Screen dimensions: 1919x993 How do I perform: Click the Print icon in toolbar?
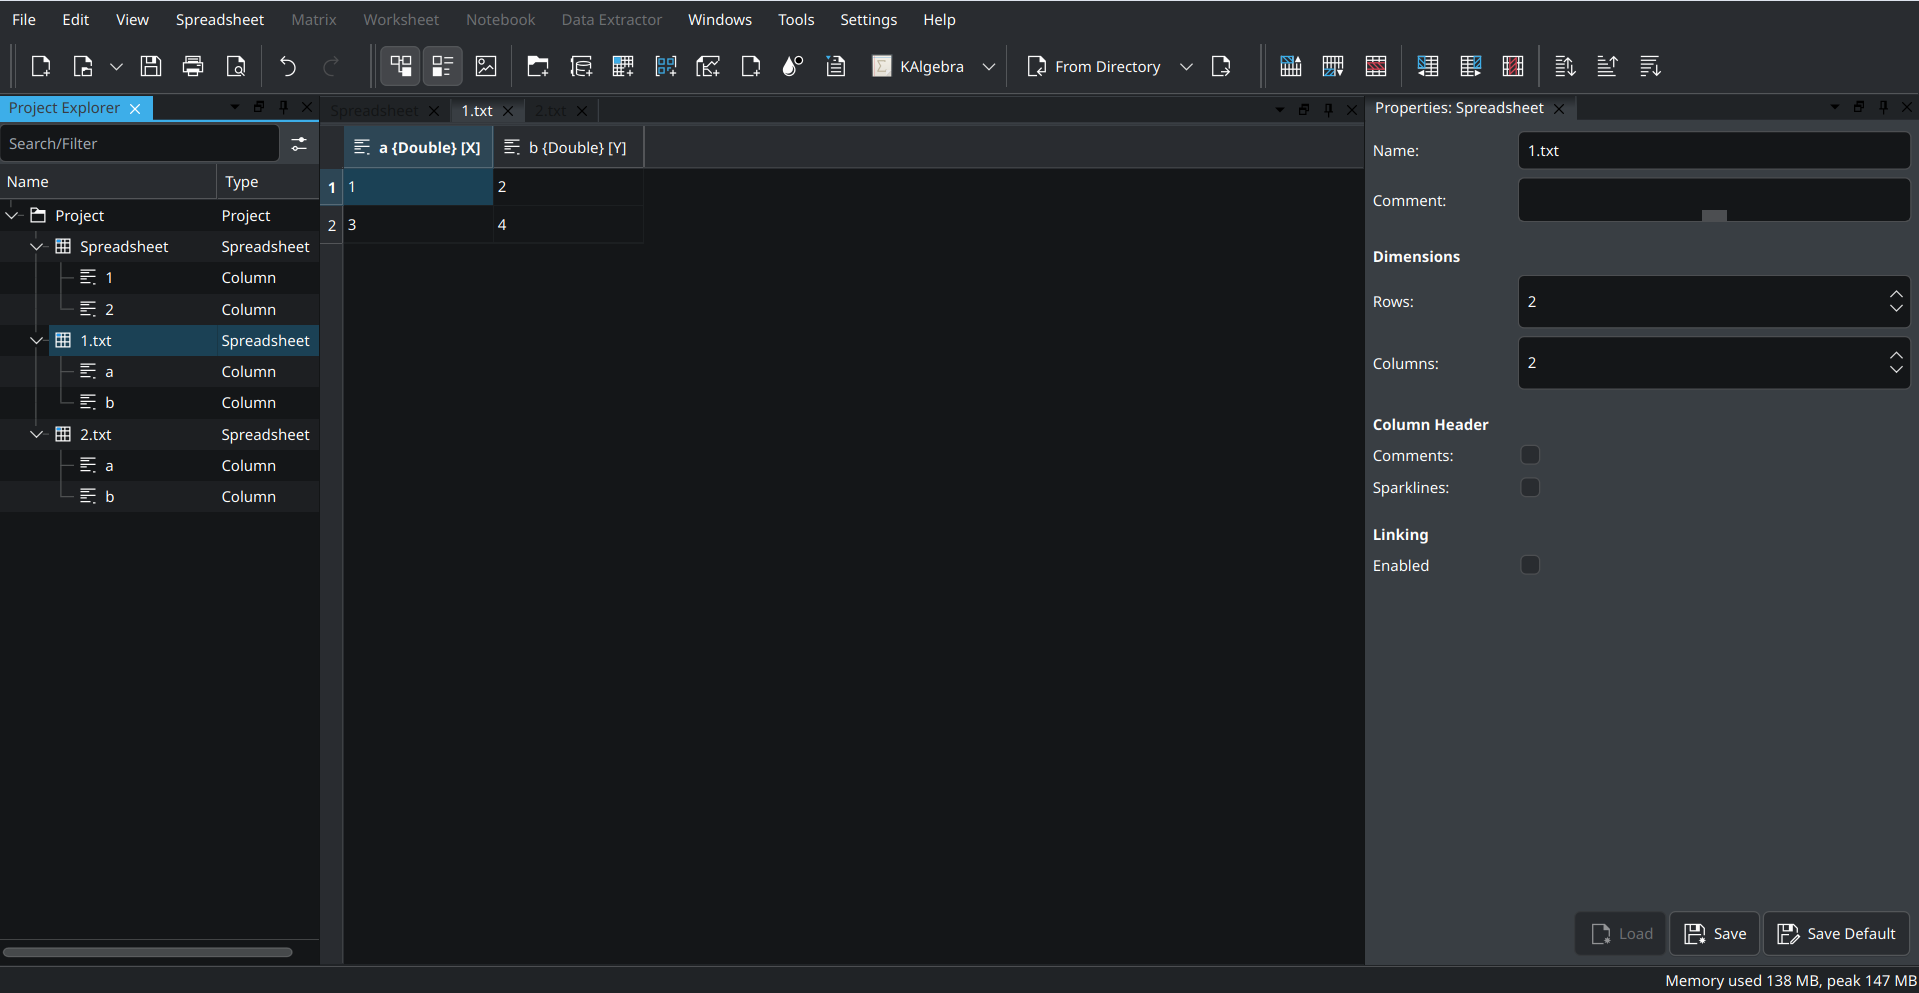click(193, 67)
